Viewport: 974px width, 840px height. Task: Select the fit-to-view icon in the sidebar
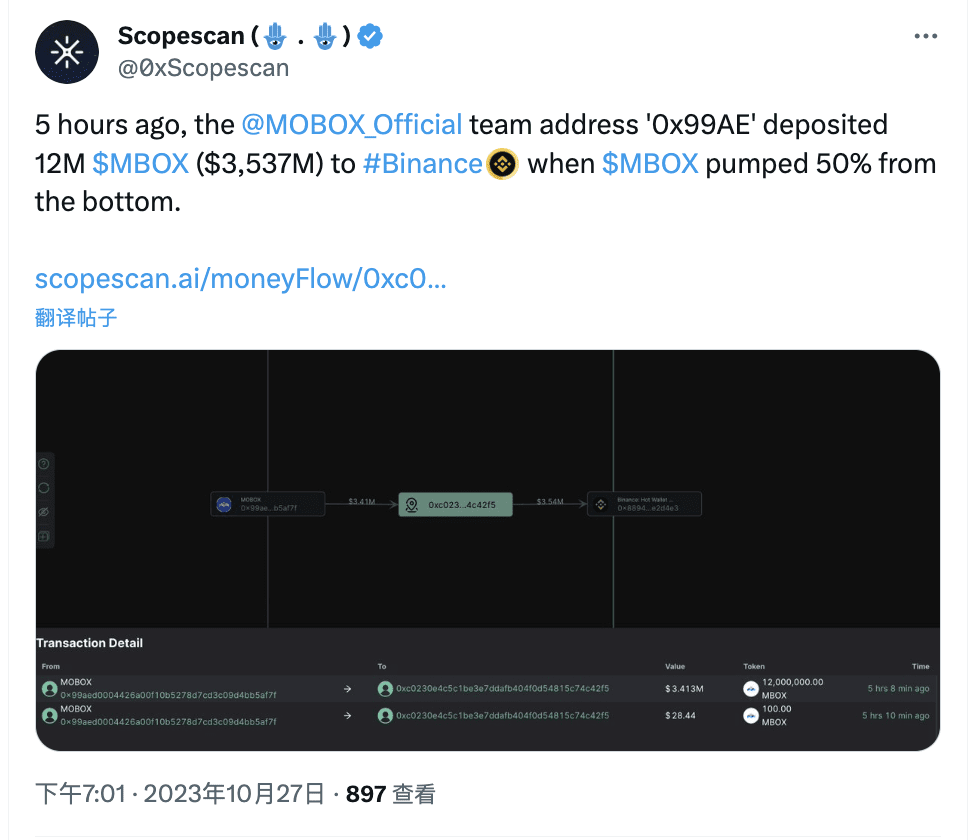coord(44,535)
